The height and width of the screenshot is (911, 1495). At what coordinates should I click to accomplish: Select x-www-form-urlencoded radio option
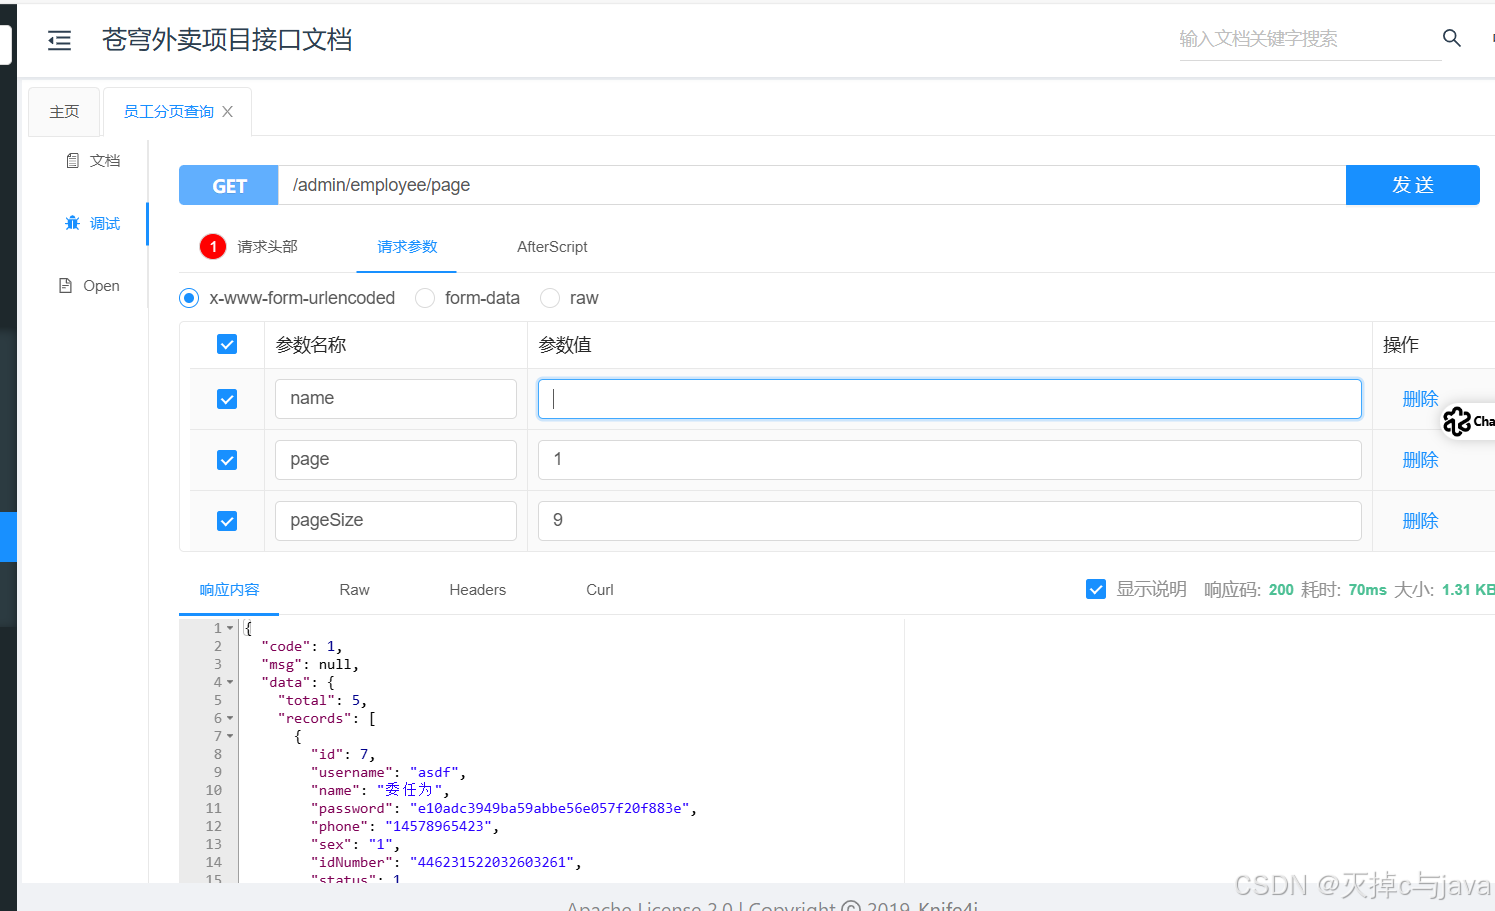point(189,298)
